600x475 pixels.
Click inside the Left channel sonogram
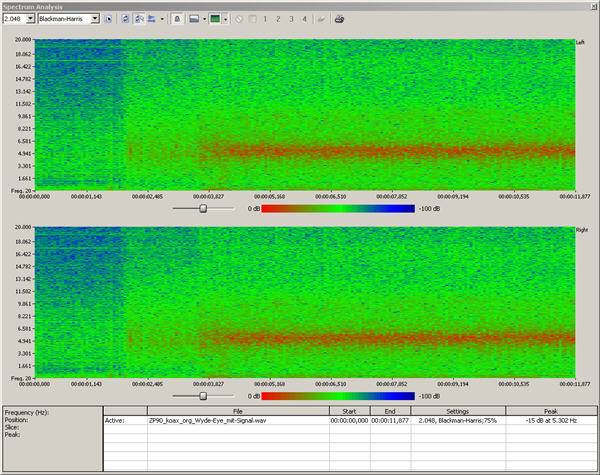305,114
